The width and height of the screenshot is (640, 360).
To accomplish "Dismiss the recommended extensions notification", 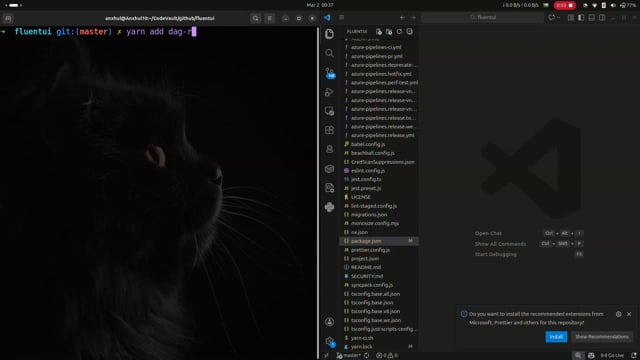I will point(629,314).
